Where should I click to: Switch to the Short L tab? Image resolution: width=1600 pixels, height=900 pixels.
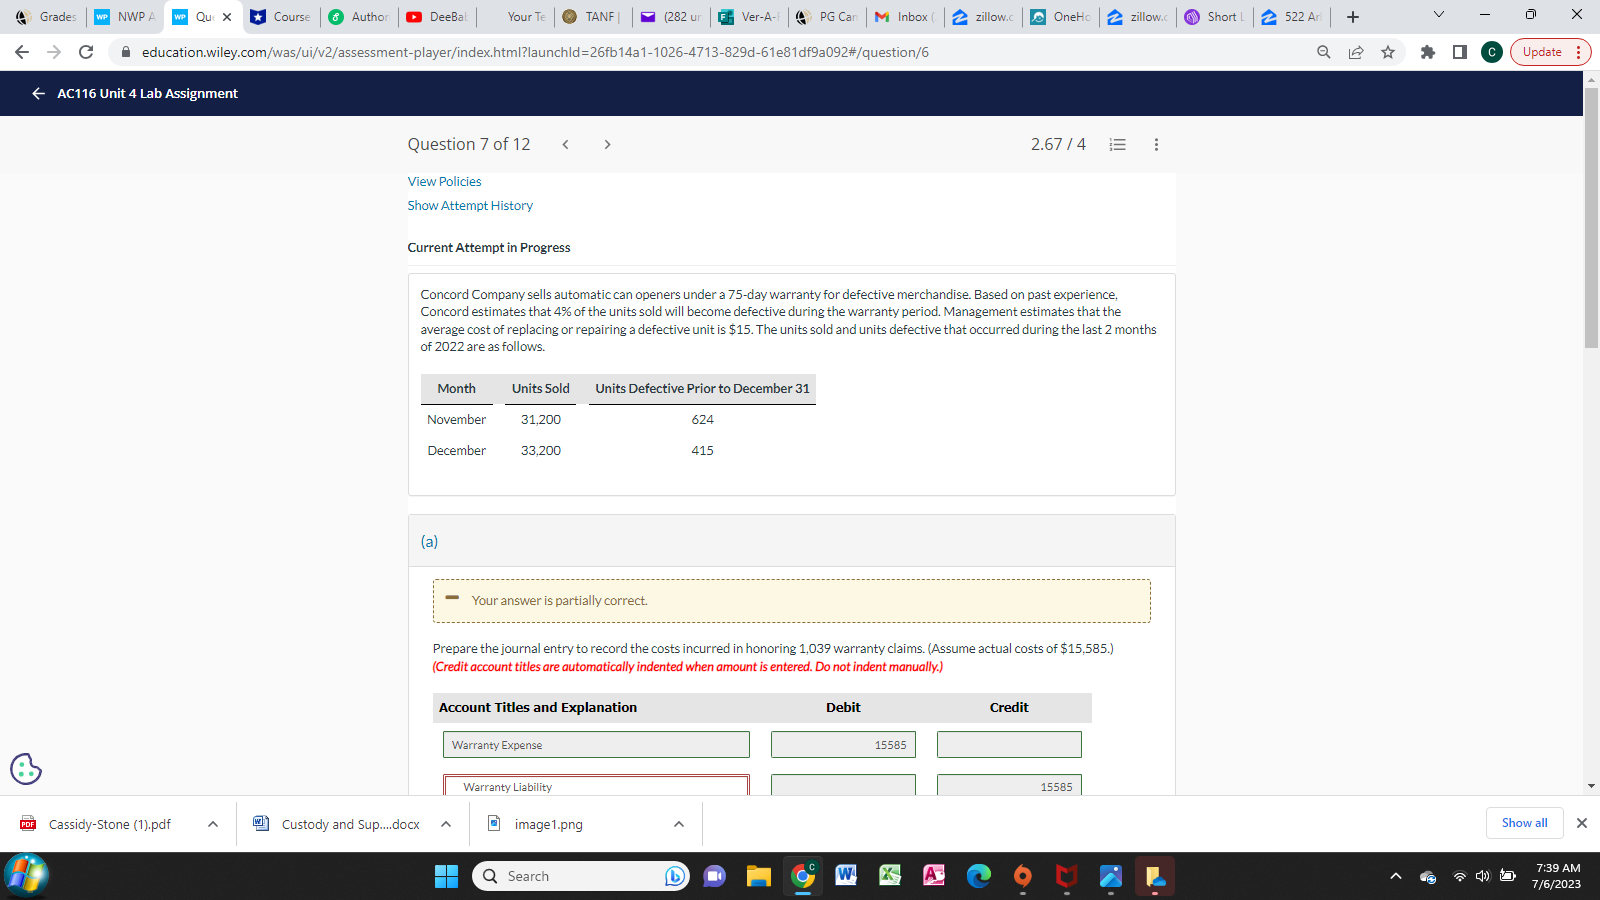pos(1216,17)
